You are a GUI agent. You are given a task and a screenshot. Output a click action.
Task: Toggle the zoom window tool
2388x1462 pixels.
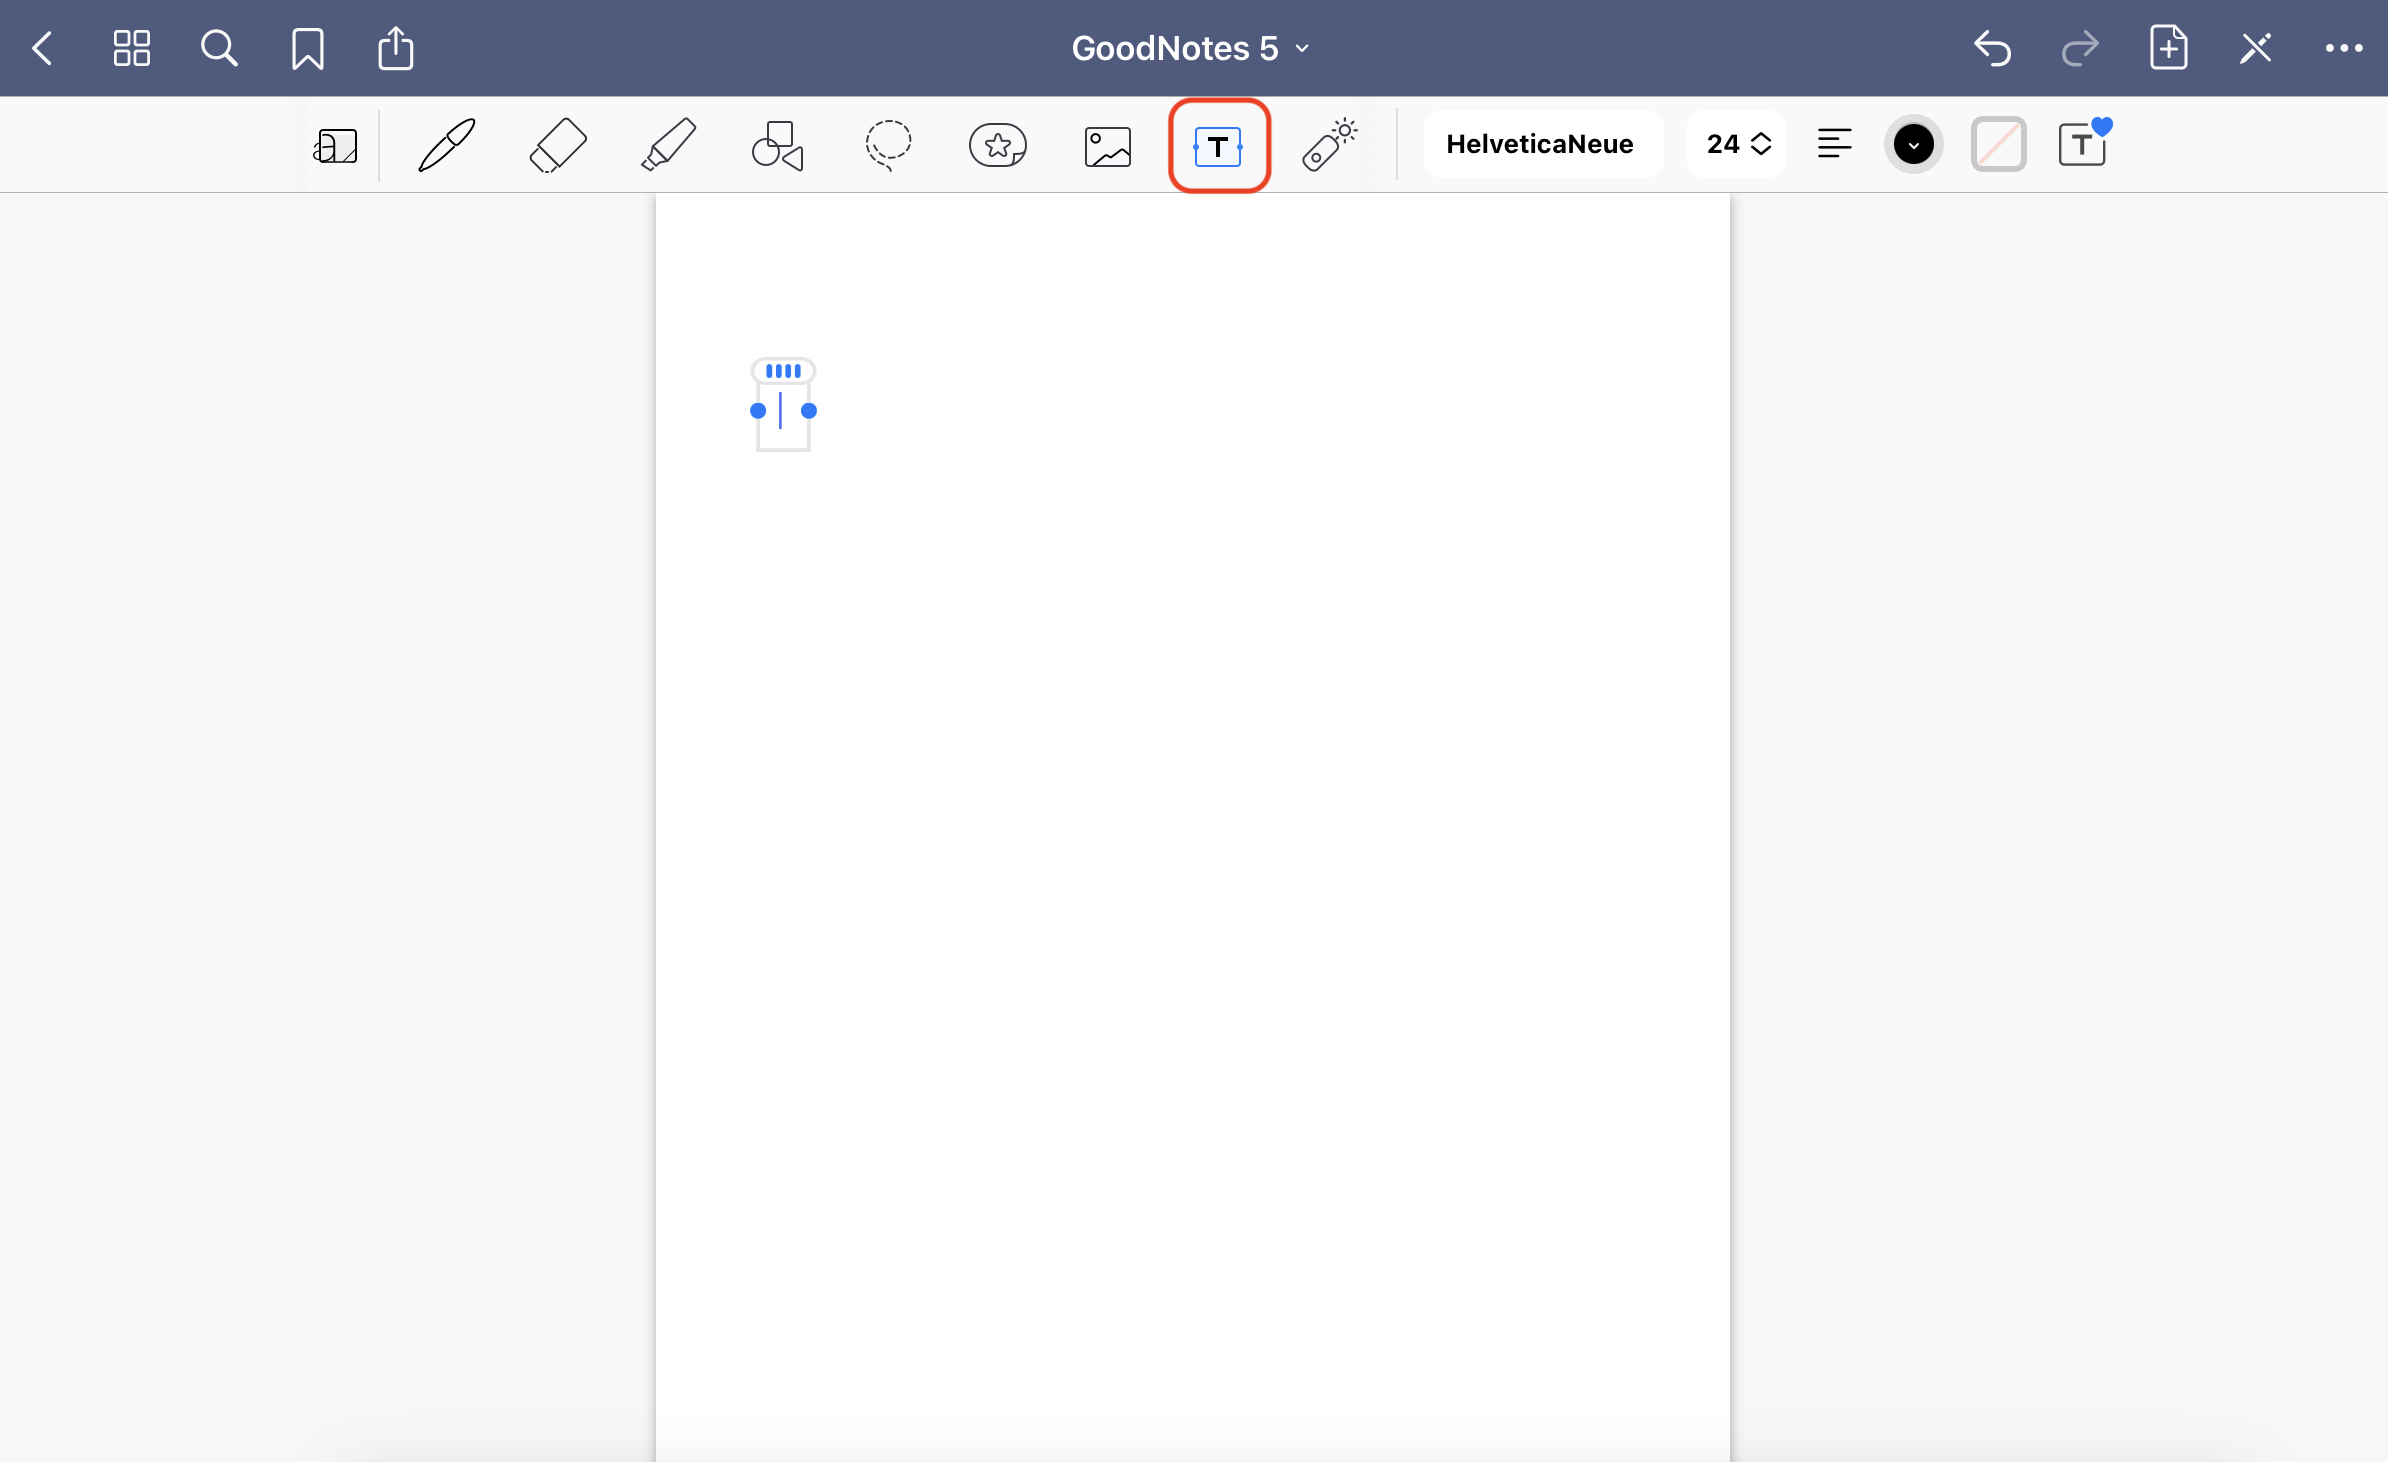(335, 146)
